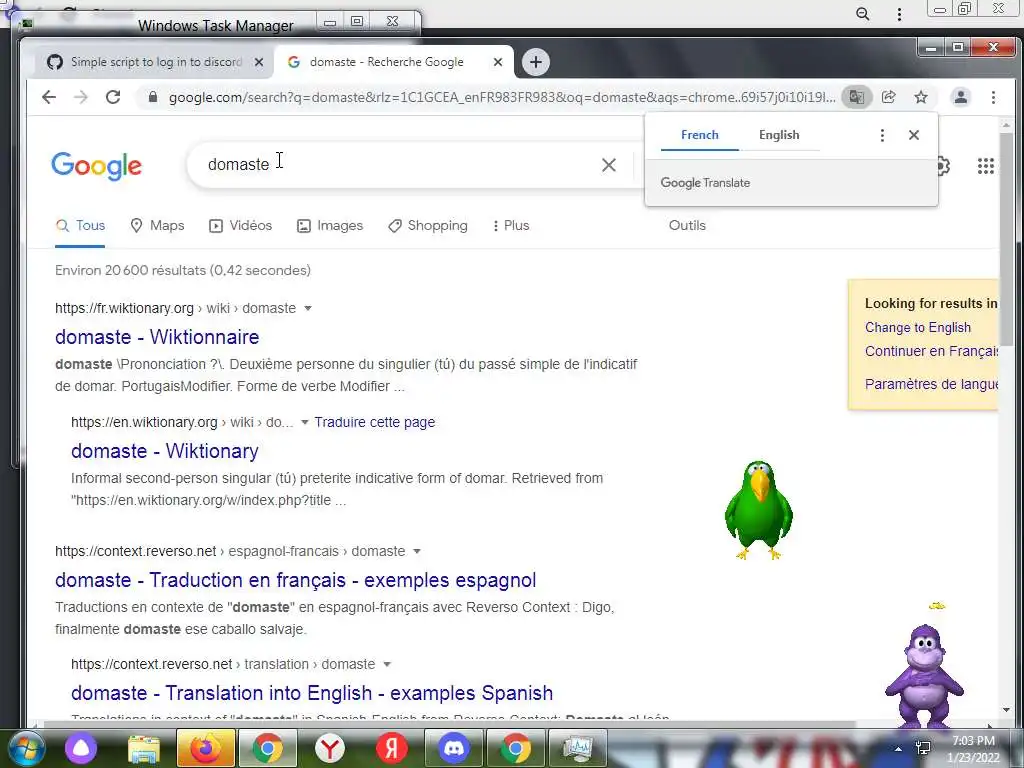Click the search magnifier in background window

point(863,14)
